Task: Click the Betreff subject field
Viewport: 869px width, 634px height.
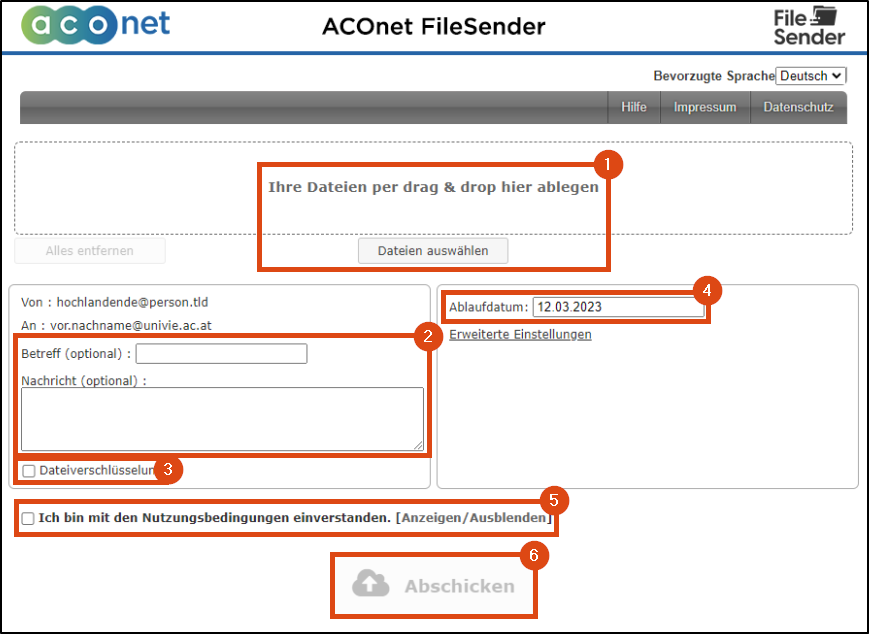Action: [221, 354]
